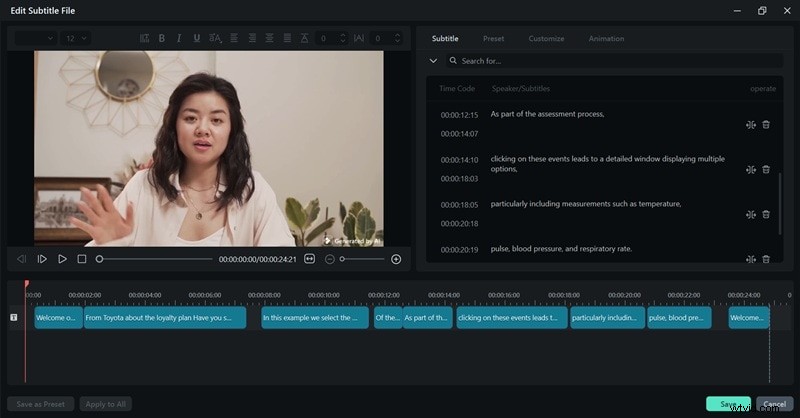Screen dimensions: 800x418
Task: Select the last 'Welcome...' clip near 00:00:24:00
Action: pyautogui.click(x=749, y=317)
